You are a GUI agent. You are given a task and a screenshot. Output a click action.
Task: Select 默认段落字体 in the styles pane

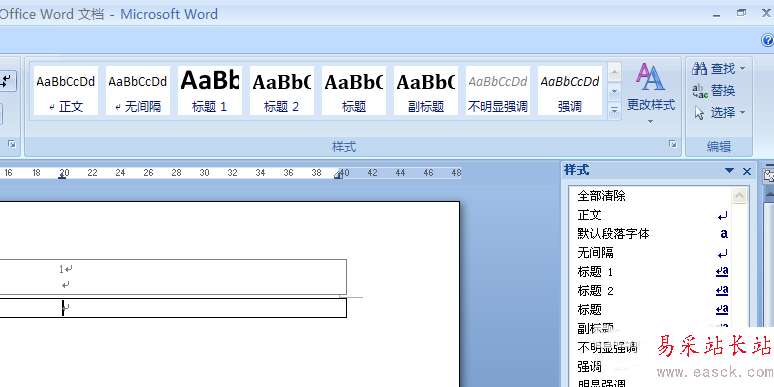[x=650, y=234]
